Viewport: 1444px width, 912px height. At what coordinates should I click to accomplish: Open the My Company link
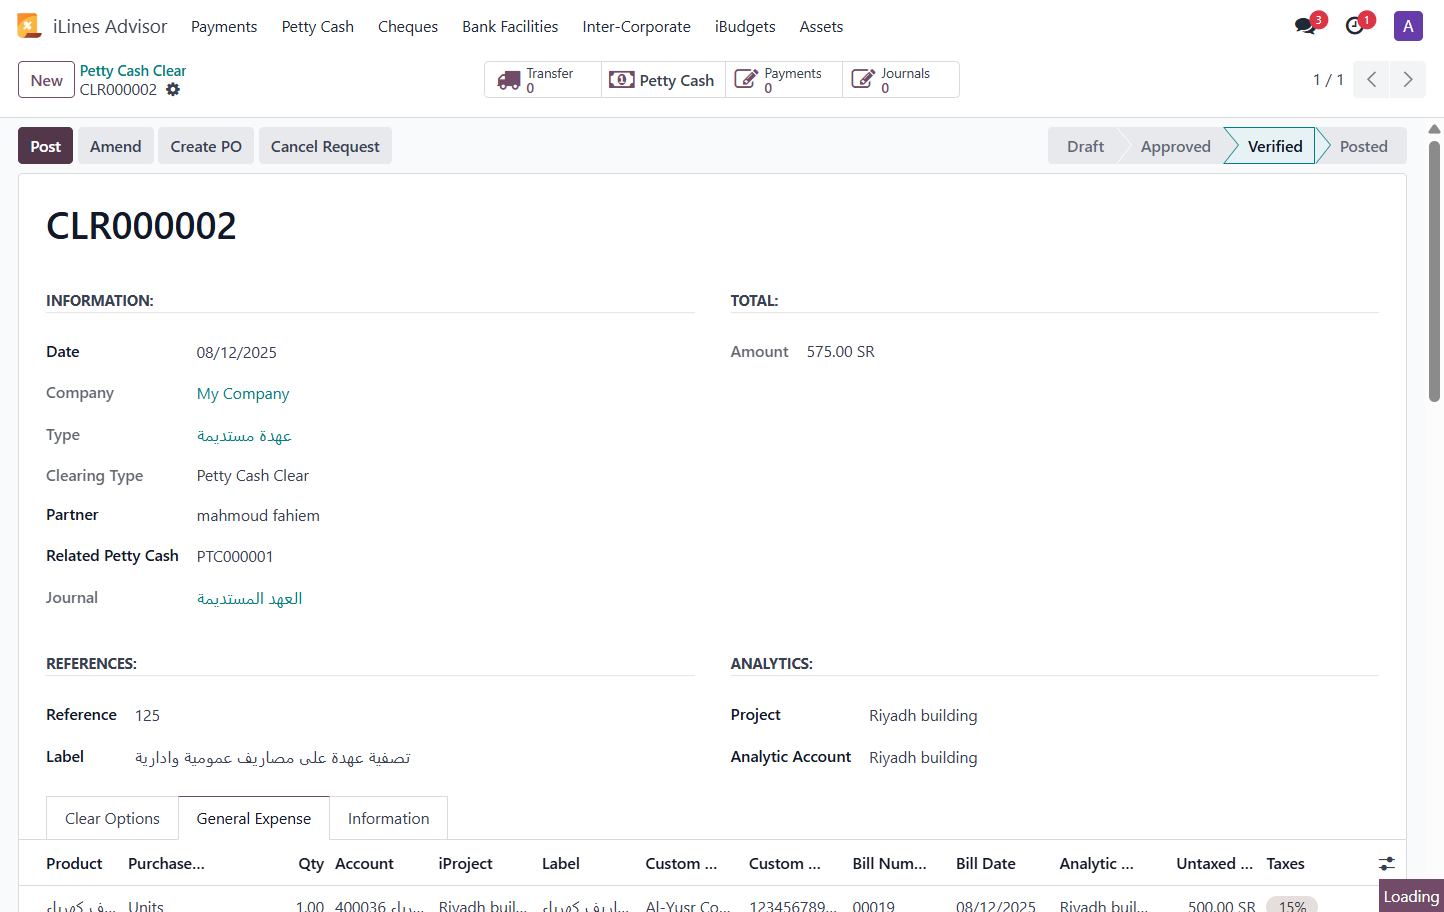243,394
